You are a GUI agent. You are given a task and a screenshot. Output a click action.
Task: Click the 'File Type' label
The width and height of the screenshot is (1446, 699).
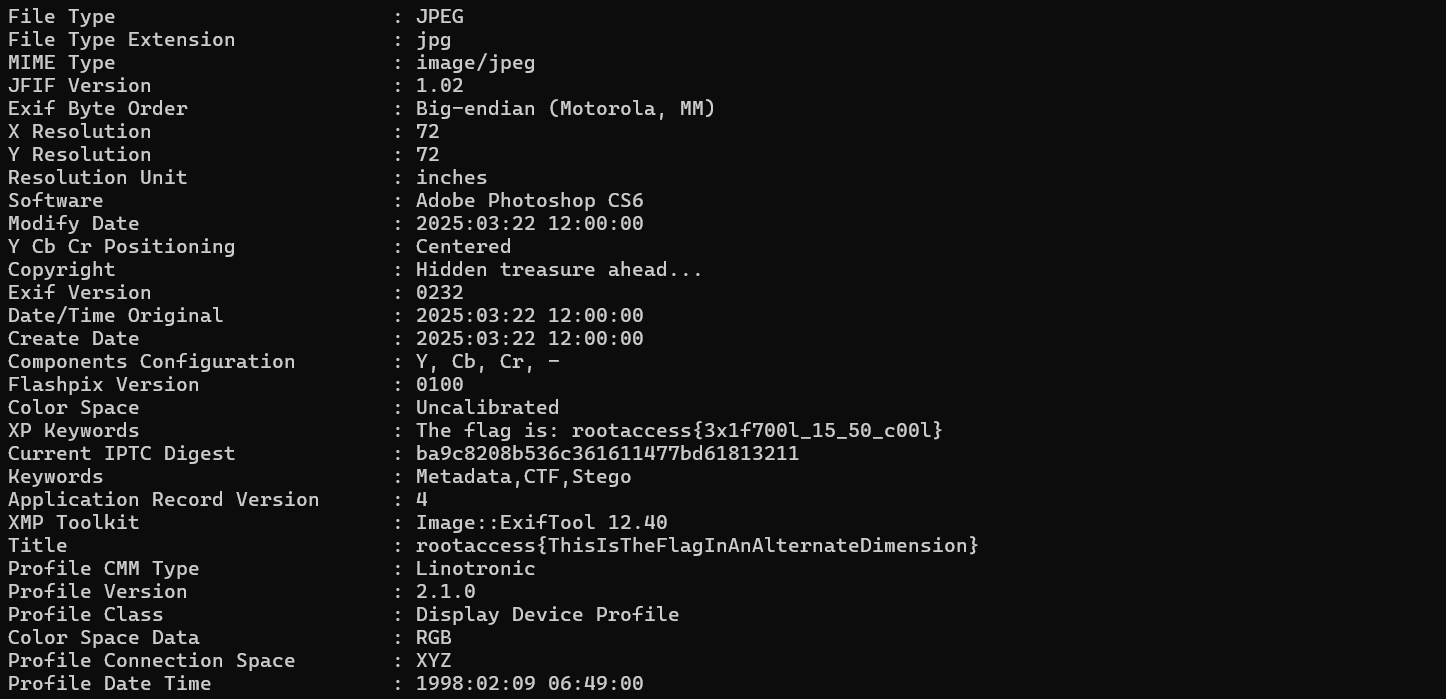click(x=61, y=16)
